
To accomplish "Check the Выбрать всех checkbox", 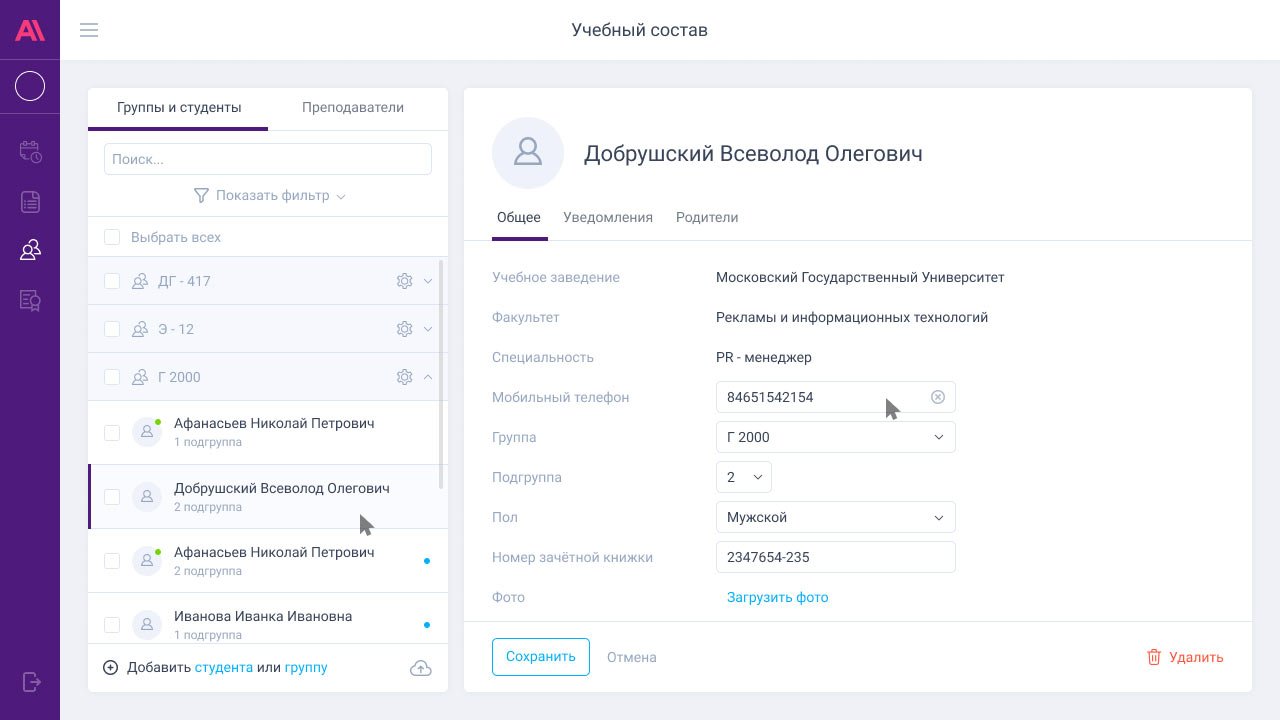I will click(x=112, y=237).
